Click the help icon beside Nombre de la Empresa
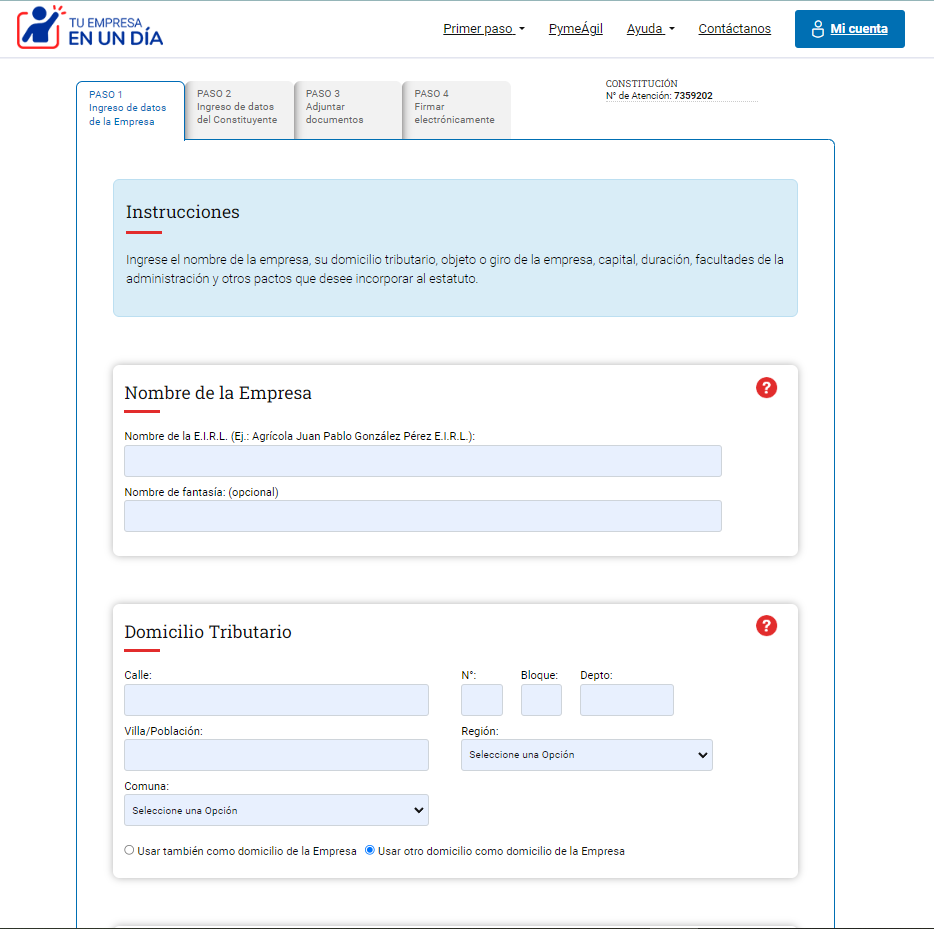 [x=766, y=387]
